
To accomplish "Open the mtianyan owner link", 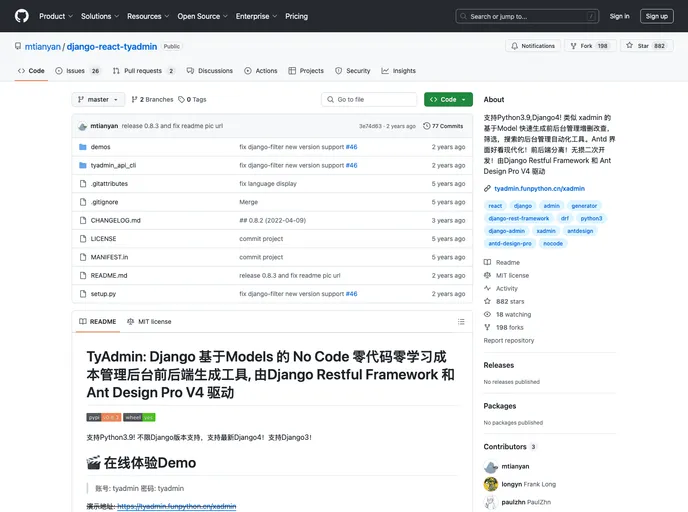I will pyautogui.click(x=43, y=47).
